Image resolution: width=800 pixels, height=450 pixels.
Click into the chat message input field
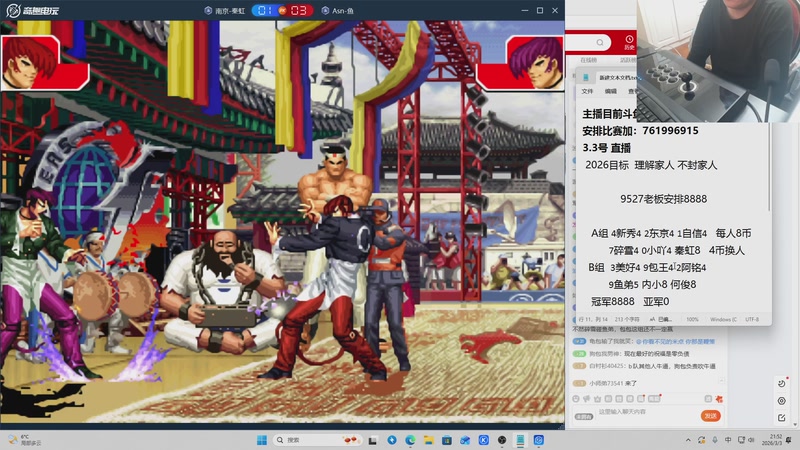coord(648,412)
